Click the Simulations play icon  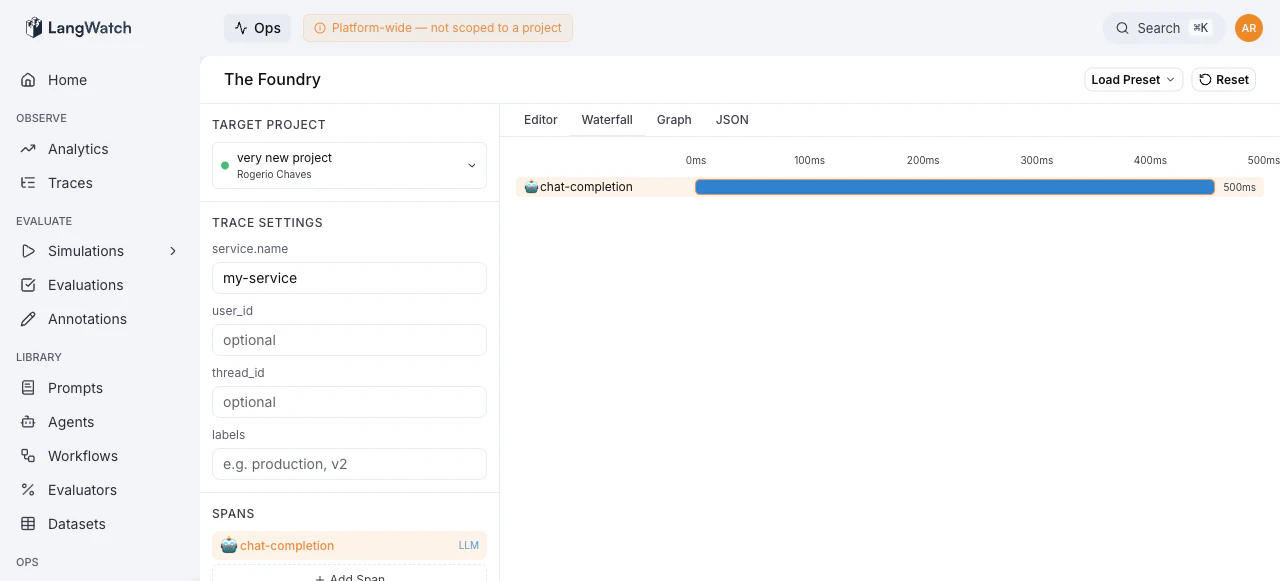tap(28, 251)
